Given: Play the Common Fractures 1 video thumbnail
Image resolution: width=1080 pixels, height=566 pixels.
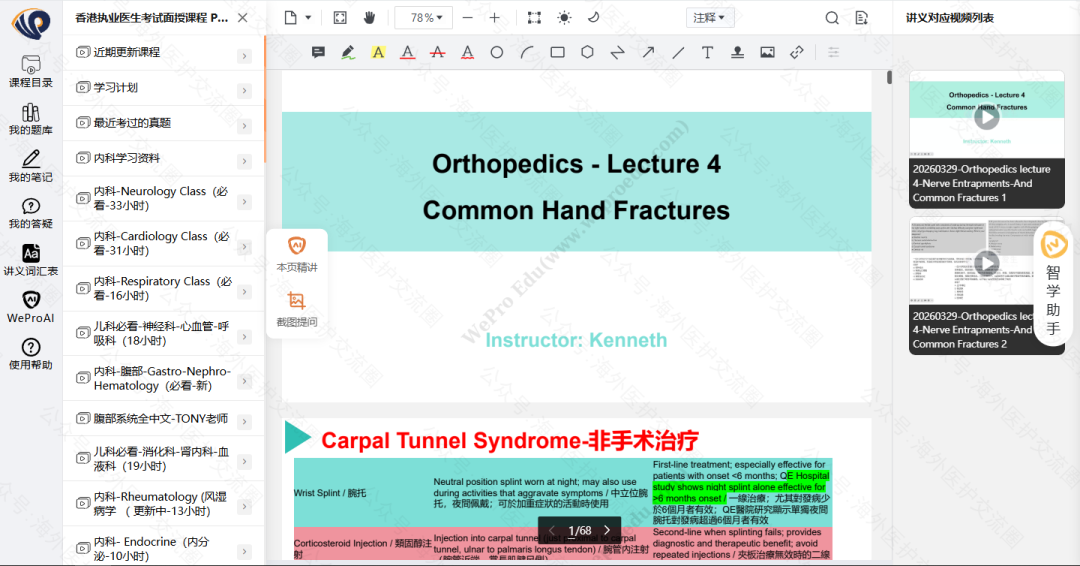Looking at the screenshot, I should pos(986,117).
